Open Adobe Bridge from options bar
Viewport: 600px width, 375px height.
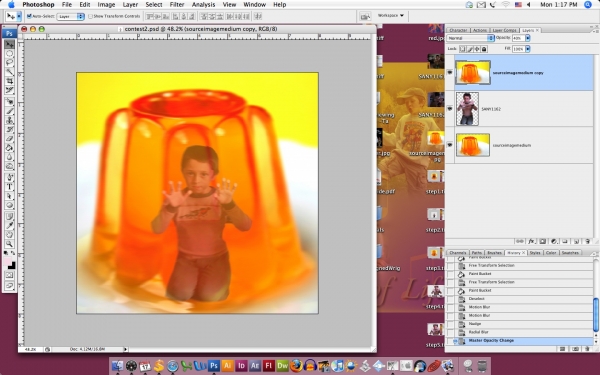(365, 16)
